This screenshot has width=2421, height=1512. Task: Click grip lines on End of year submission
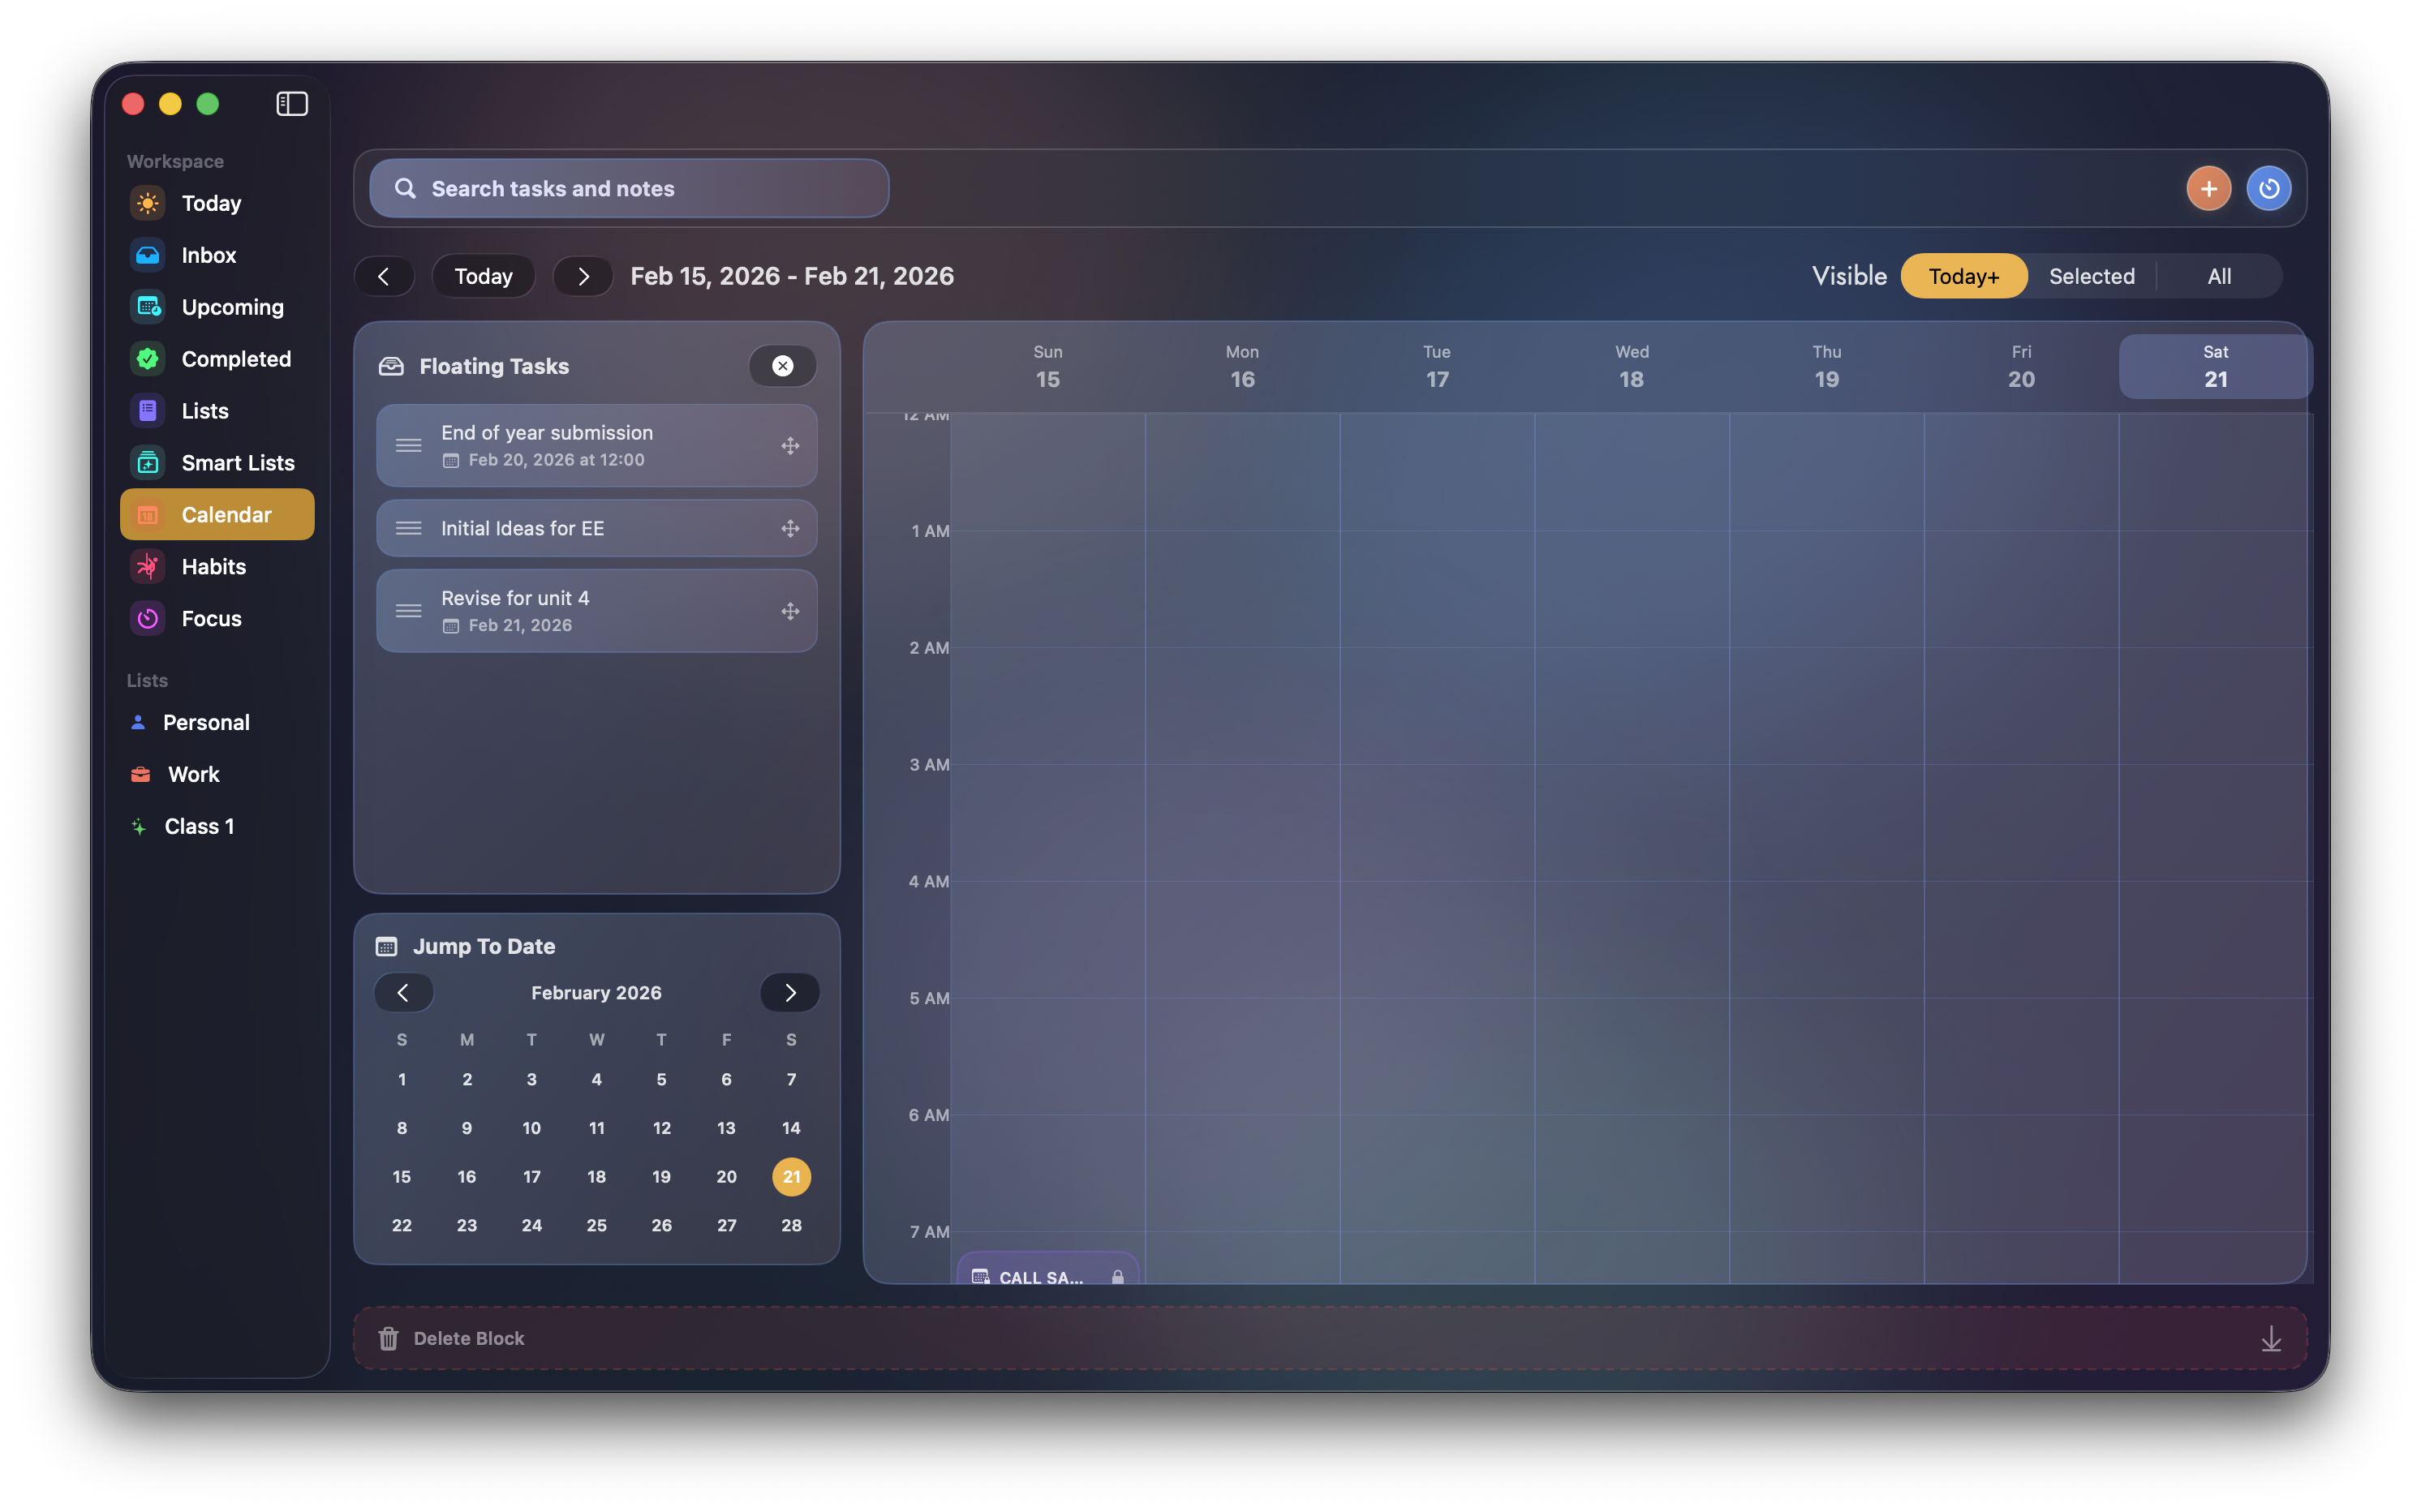click(x=408, y=446)
